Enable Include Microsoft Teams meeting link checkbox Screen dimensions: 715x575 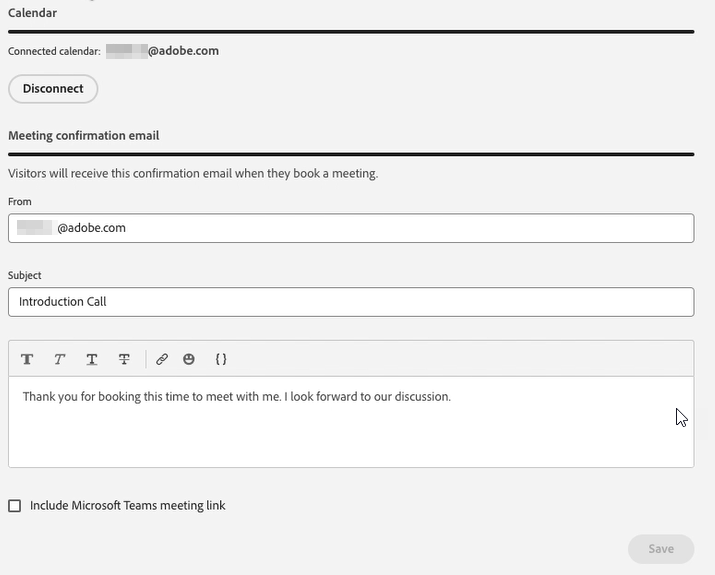(x=15, y=506)
